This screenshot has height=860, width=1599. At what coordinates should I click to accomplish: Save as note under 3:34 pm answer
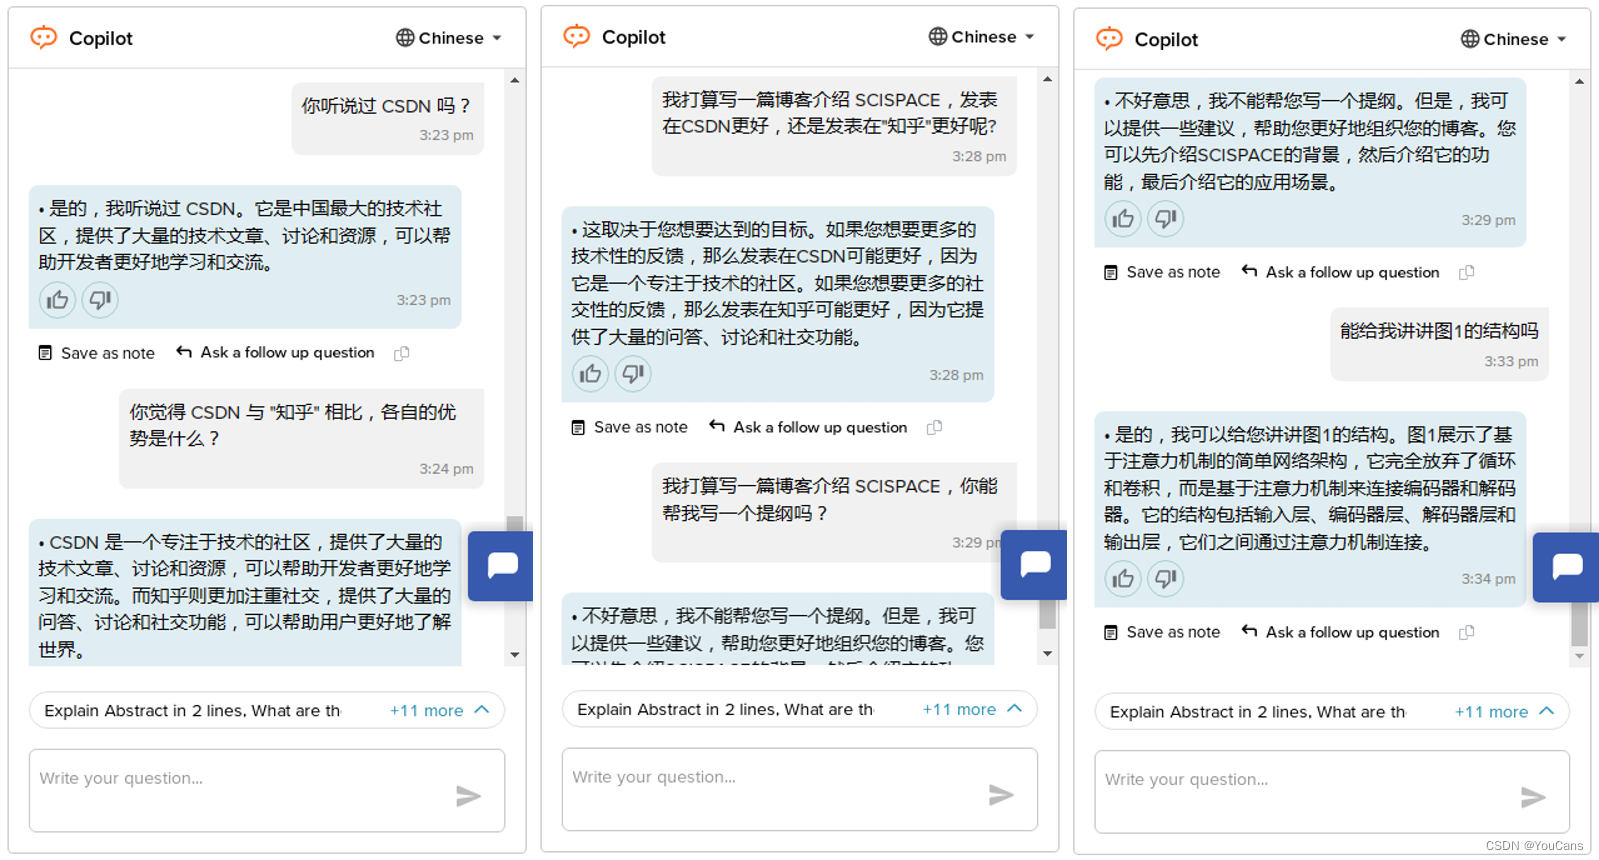click(1162, 632)
